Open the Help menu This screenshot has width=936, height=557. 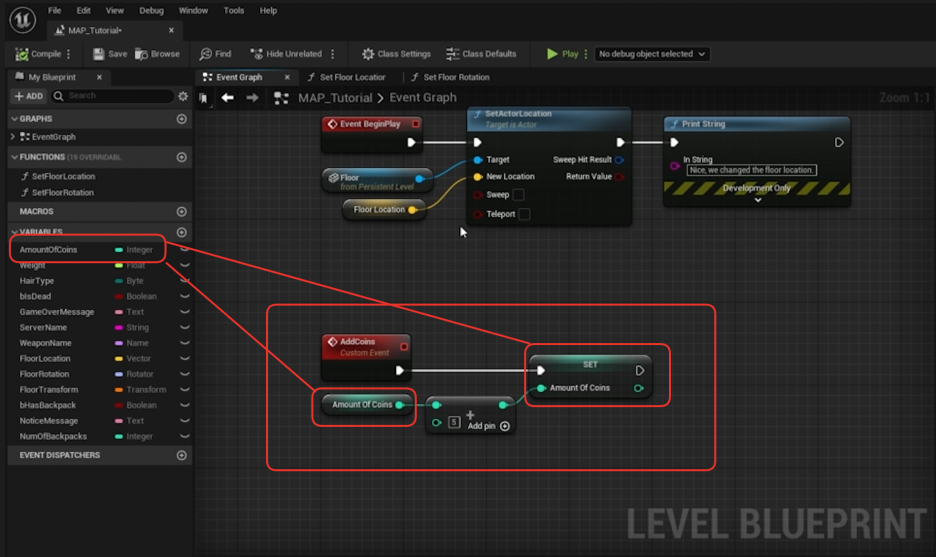(x=268, y=10)
